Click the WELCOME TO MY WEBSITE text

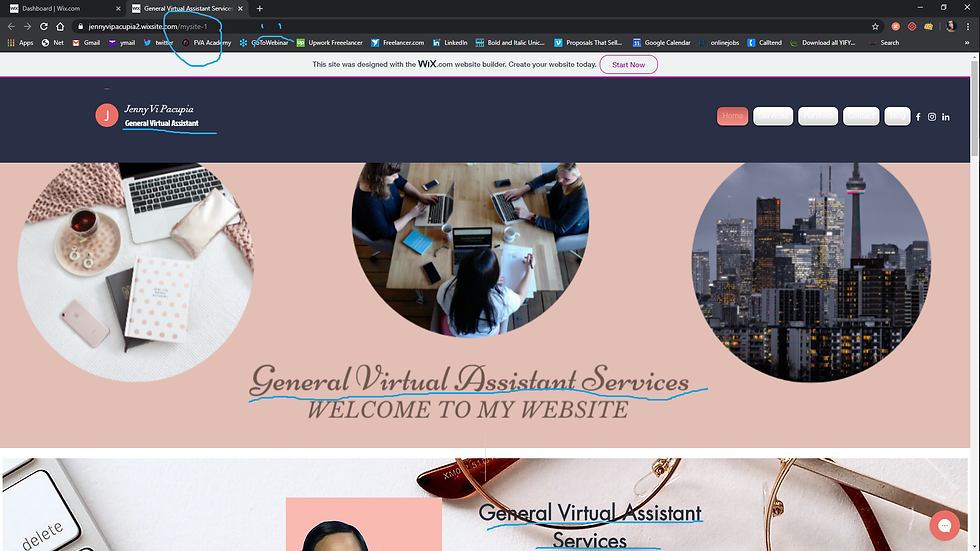coord(468,410)
